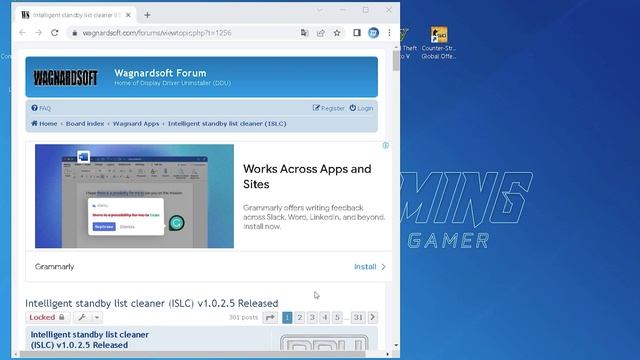The height and width of the screenshot is (360, 640).
Task: Click the scroll down arrow
Action: coord(396,345)
